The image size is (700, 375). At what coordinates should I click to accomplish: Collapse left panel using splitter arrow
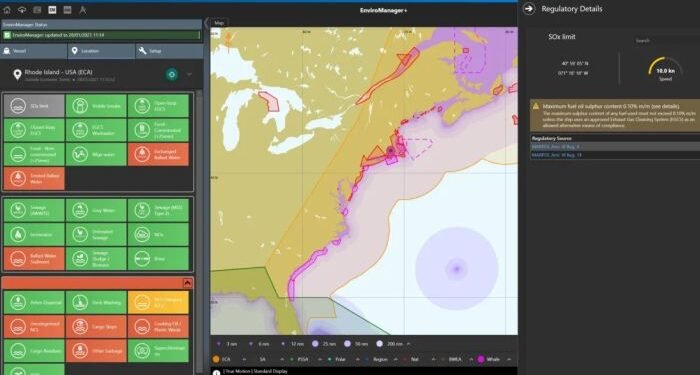(207, 22)
